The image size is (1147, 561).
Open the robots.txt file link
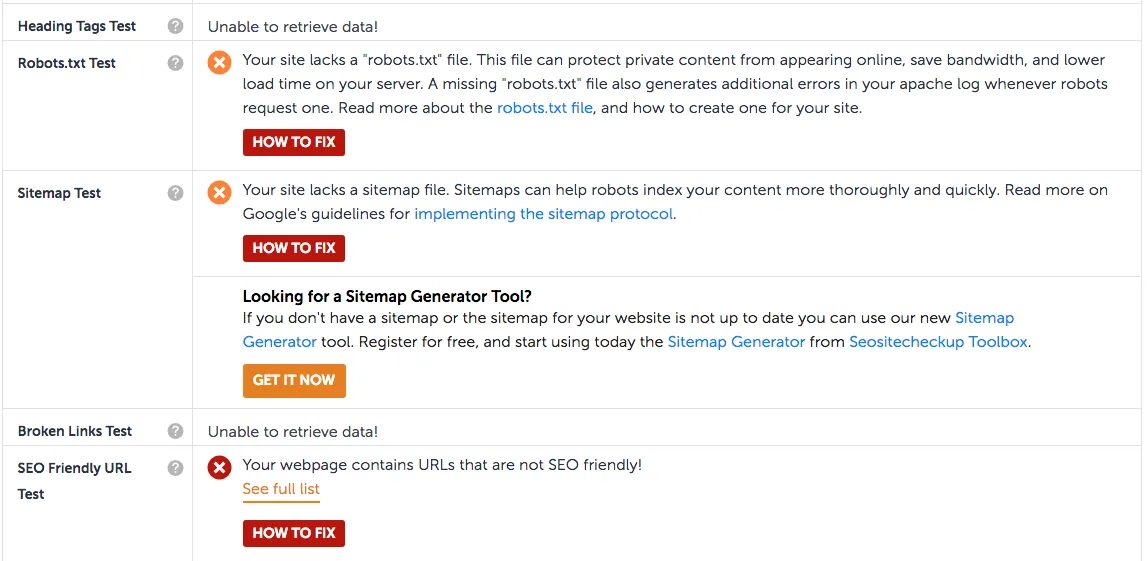point(544,108)
